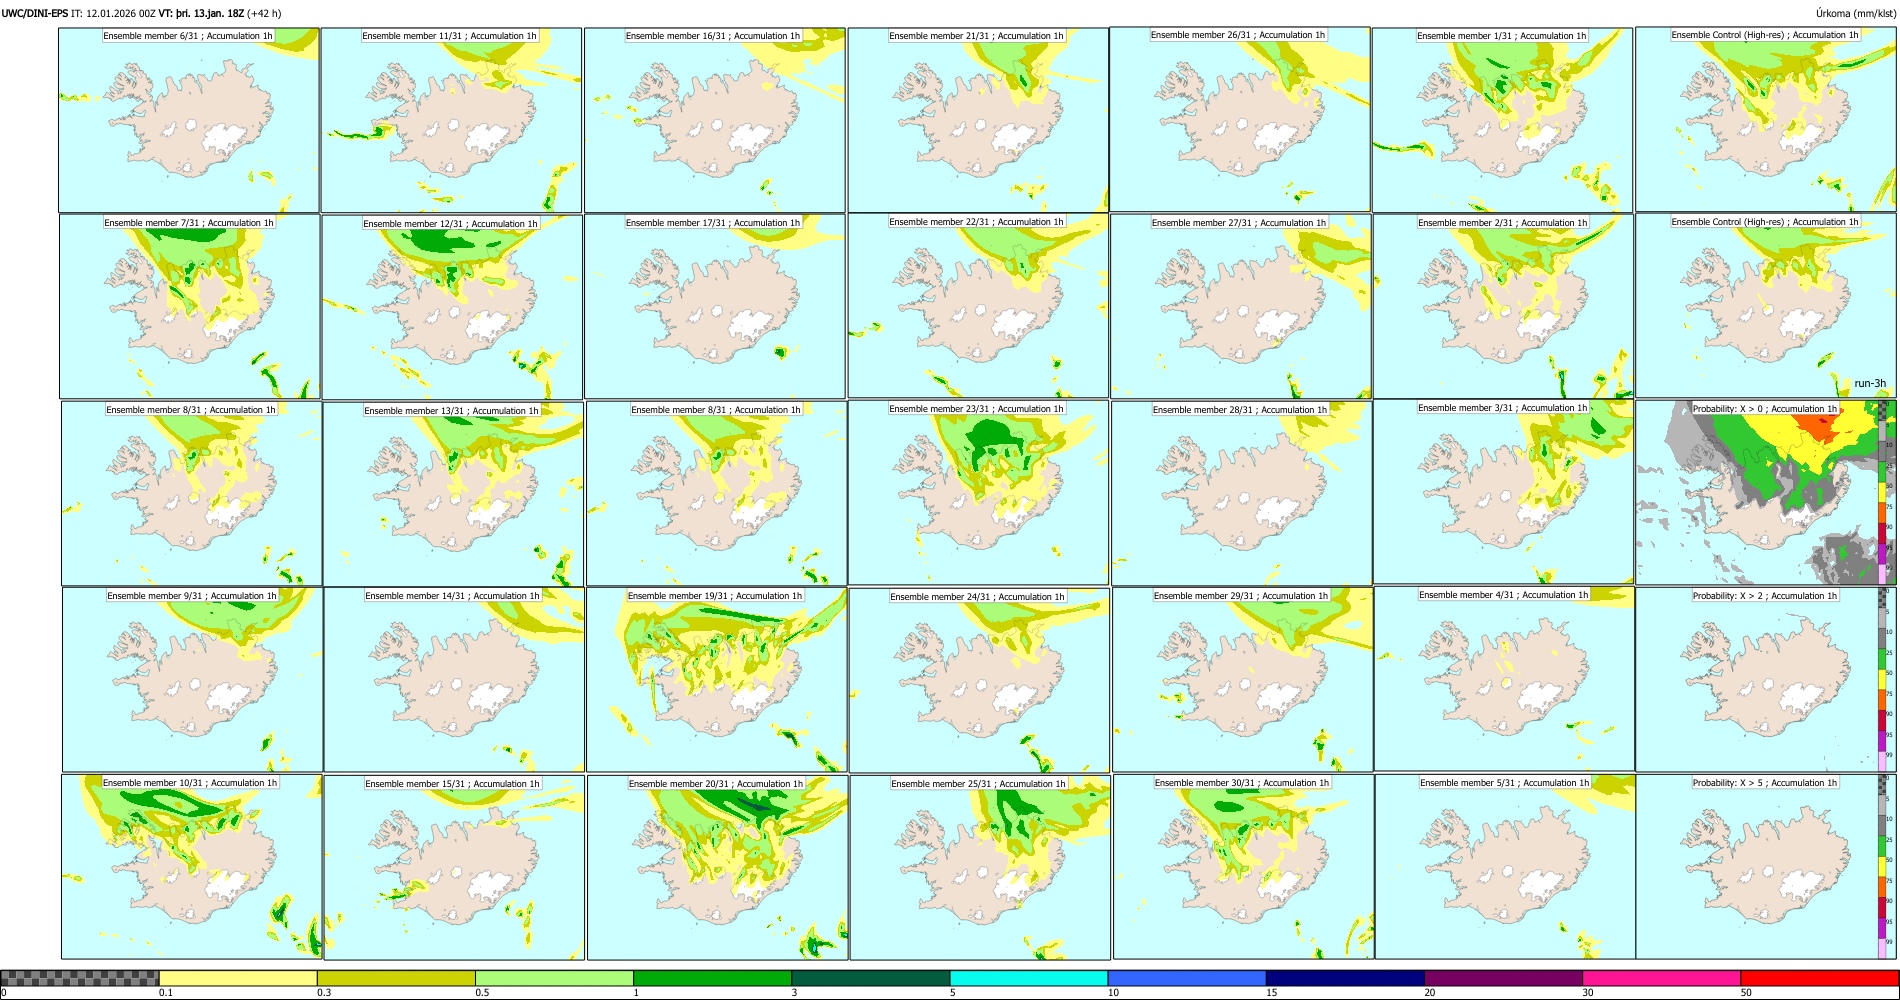This screenshot has width=1900, height=1000.
Task: Open the Ensemble member 30/31 map panel
Action: point(1243,867)
